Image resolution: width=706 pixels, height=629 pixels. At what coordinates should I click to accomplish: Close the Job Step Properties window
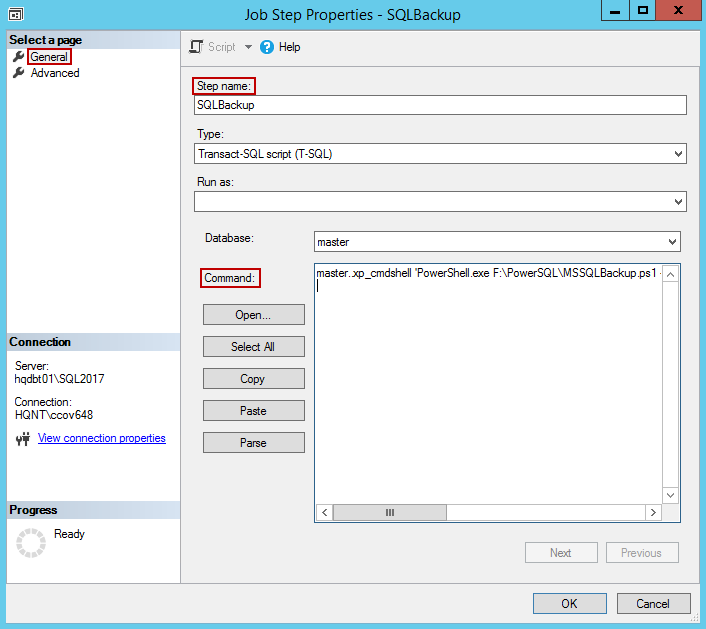[678, 10]
